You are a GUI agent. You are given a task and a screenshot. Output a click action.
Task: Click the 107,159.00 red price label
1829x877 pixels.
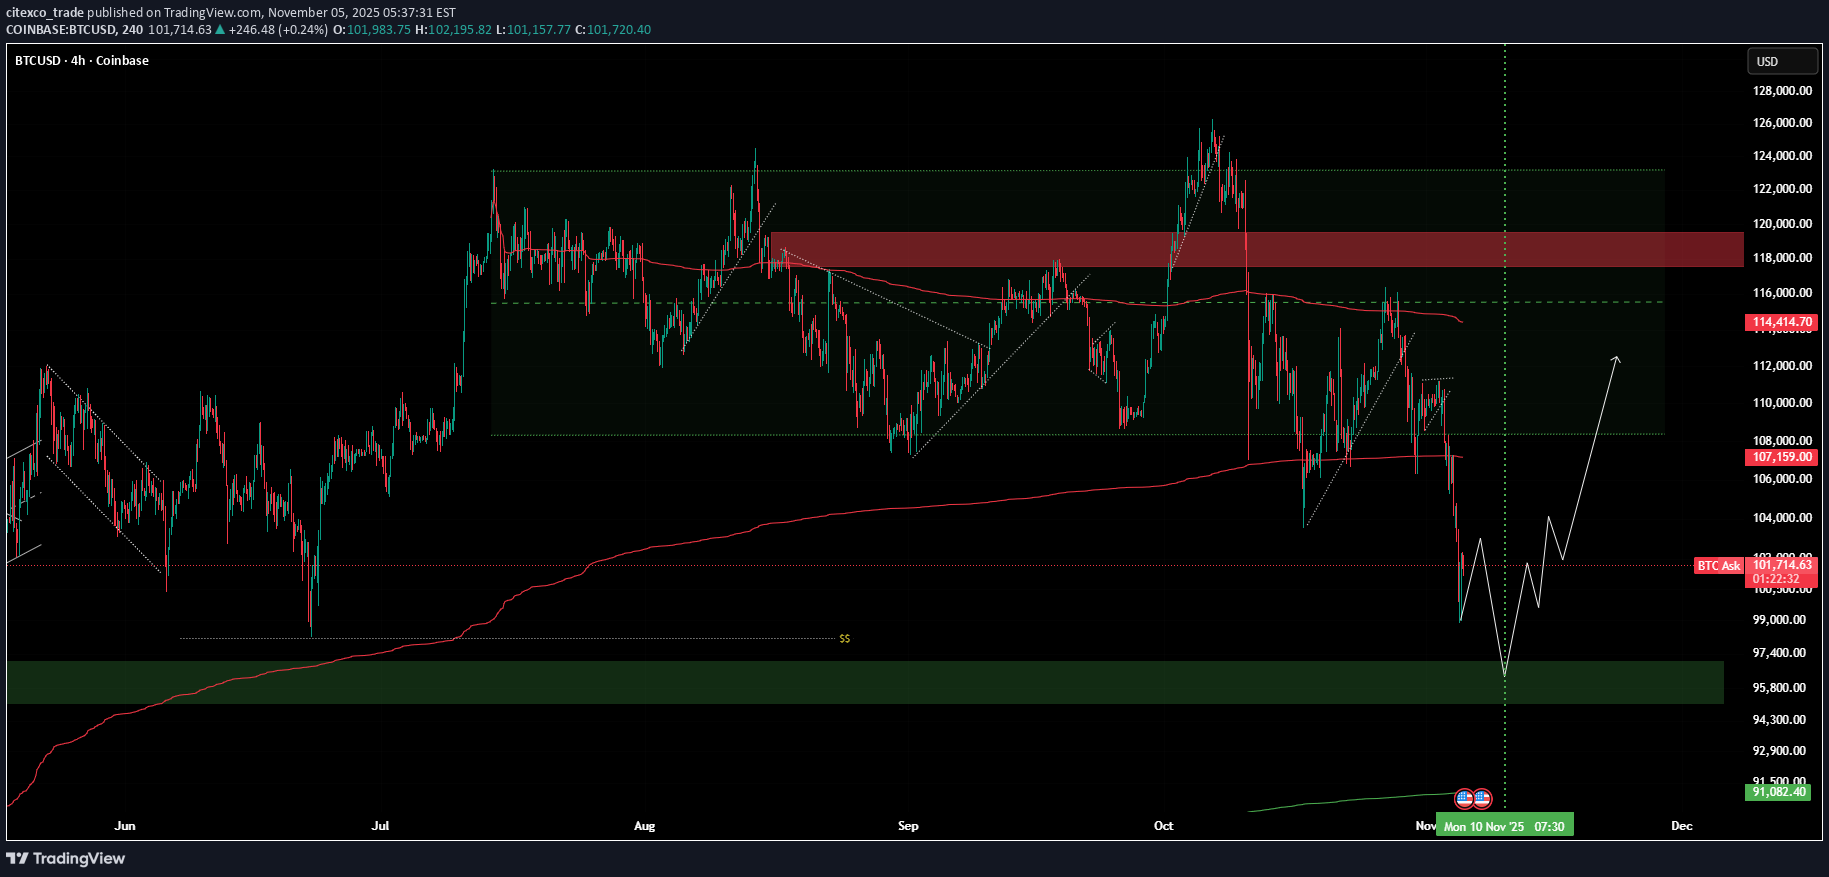(1782, 457)
